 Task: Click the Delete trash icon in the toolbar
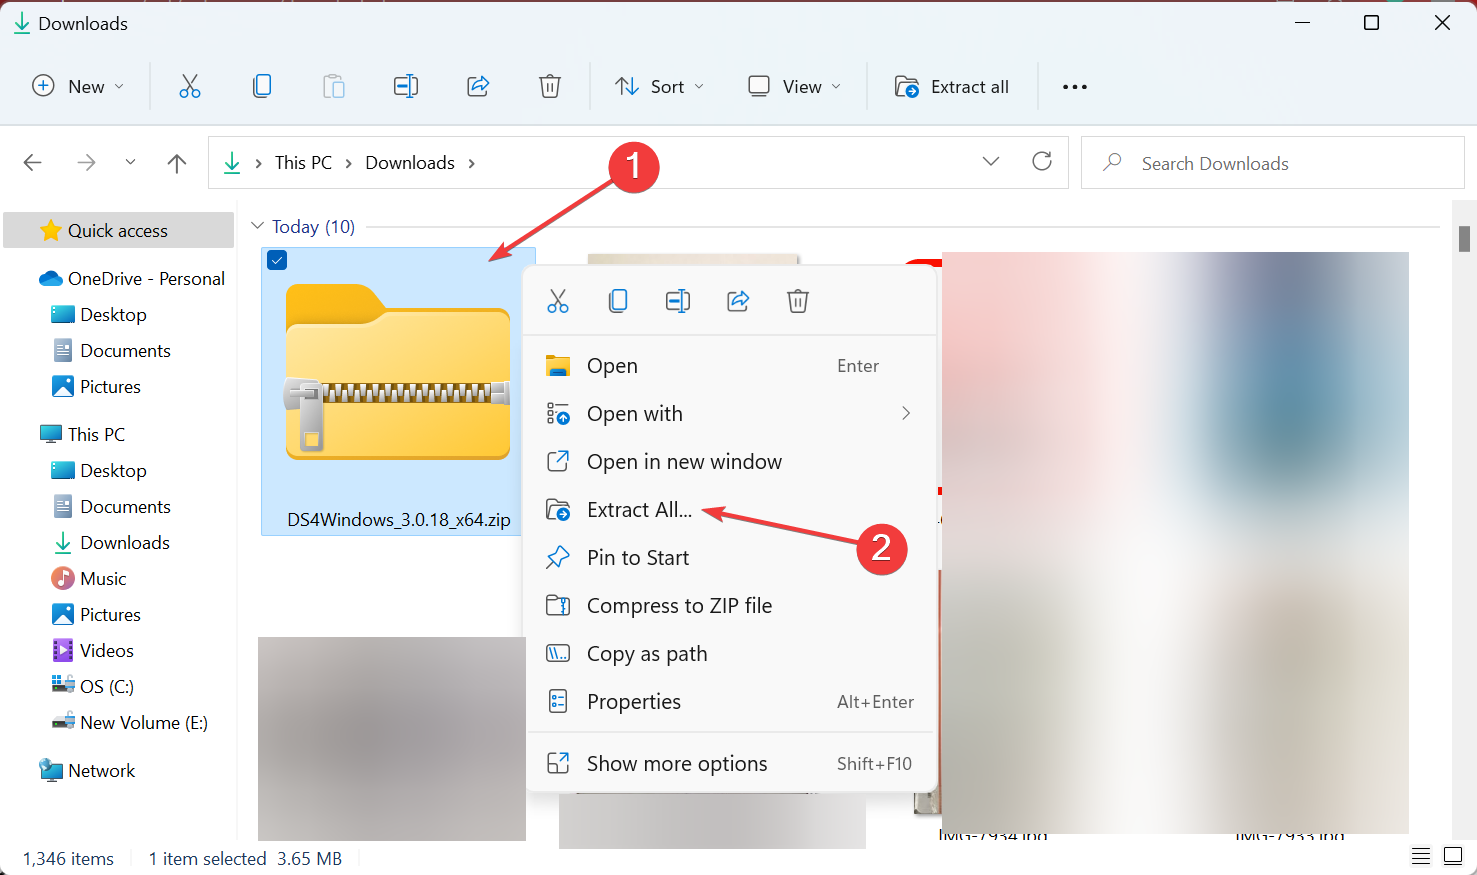pos(550,86)
